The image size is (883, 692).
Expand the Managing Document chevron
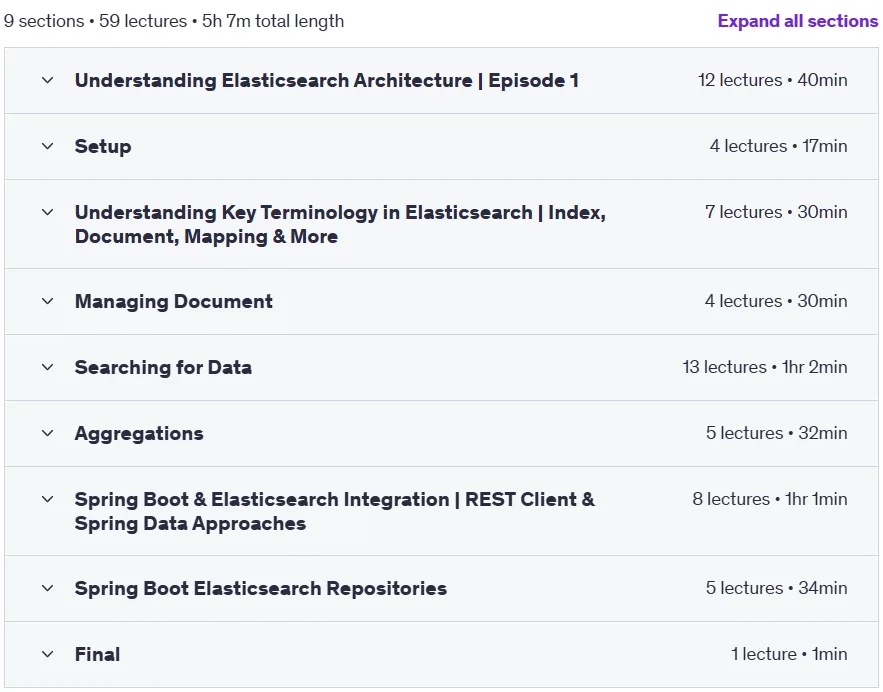[x=48, y=301]
